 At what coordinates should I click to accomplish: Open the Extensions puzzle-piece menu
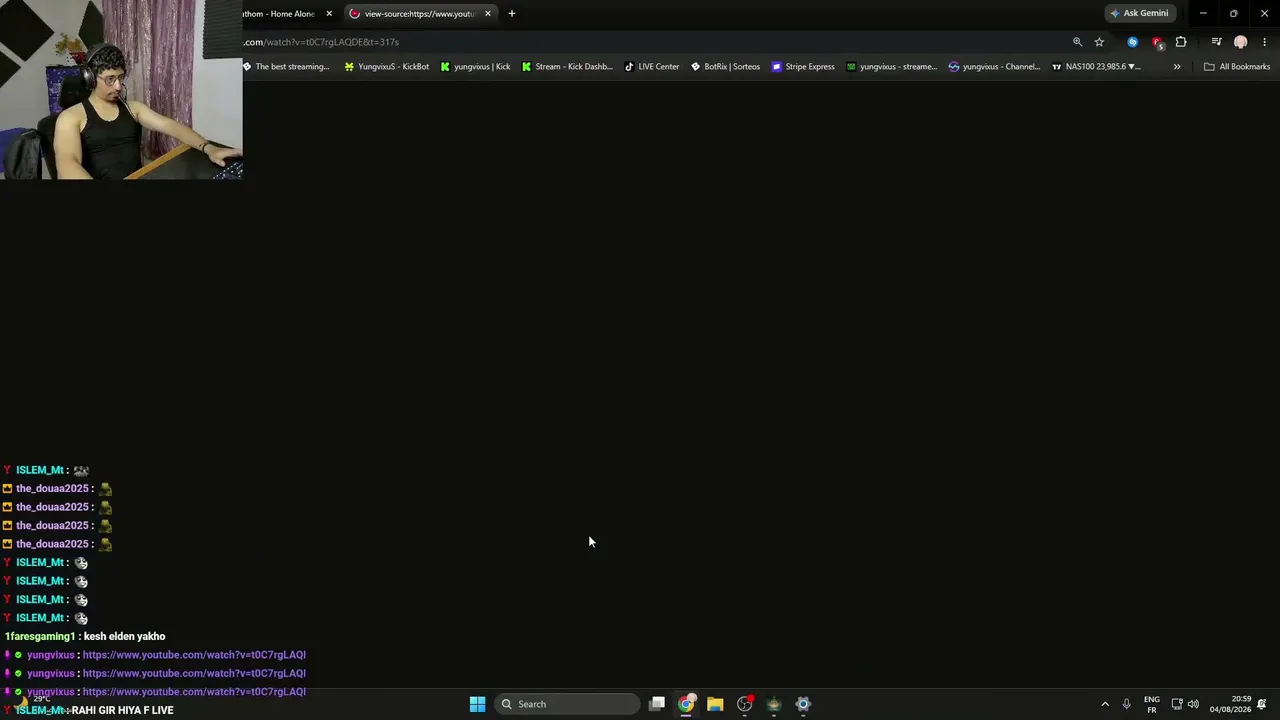coord(1181,42)
